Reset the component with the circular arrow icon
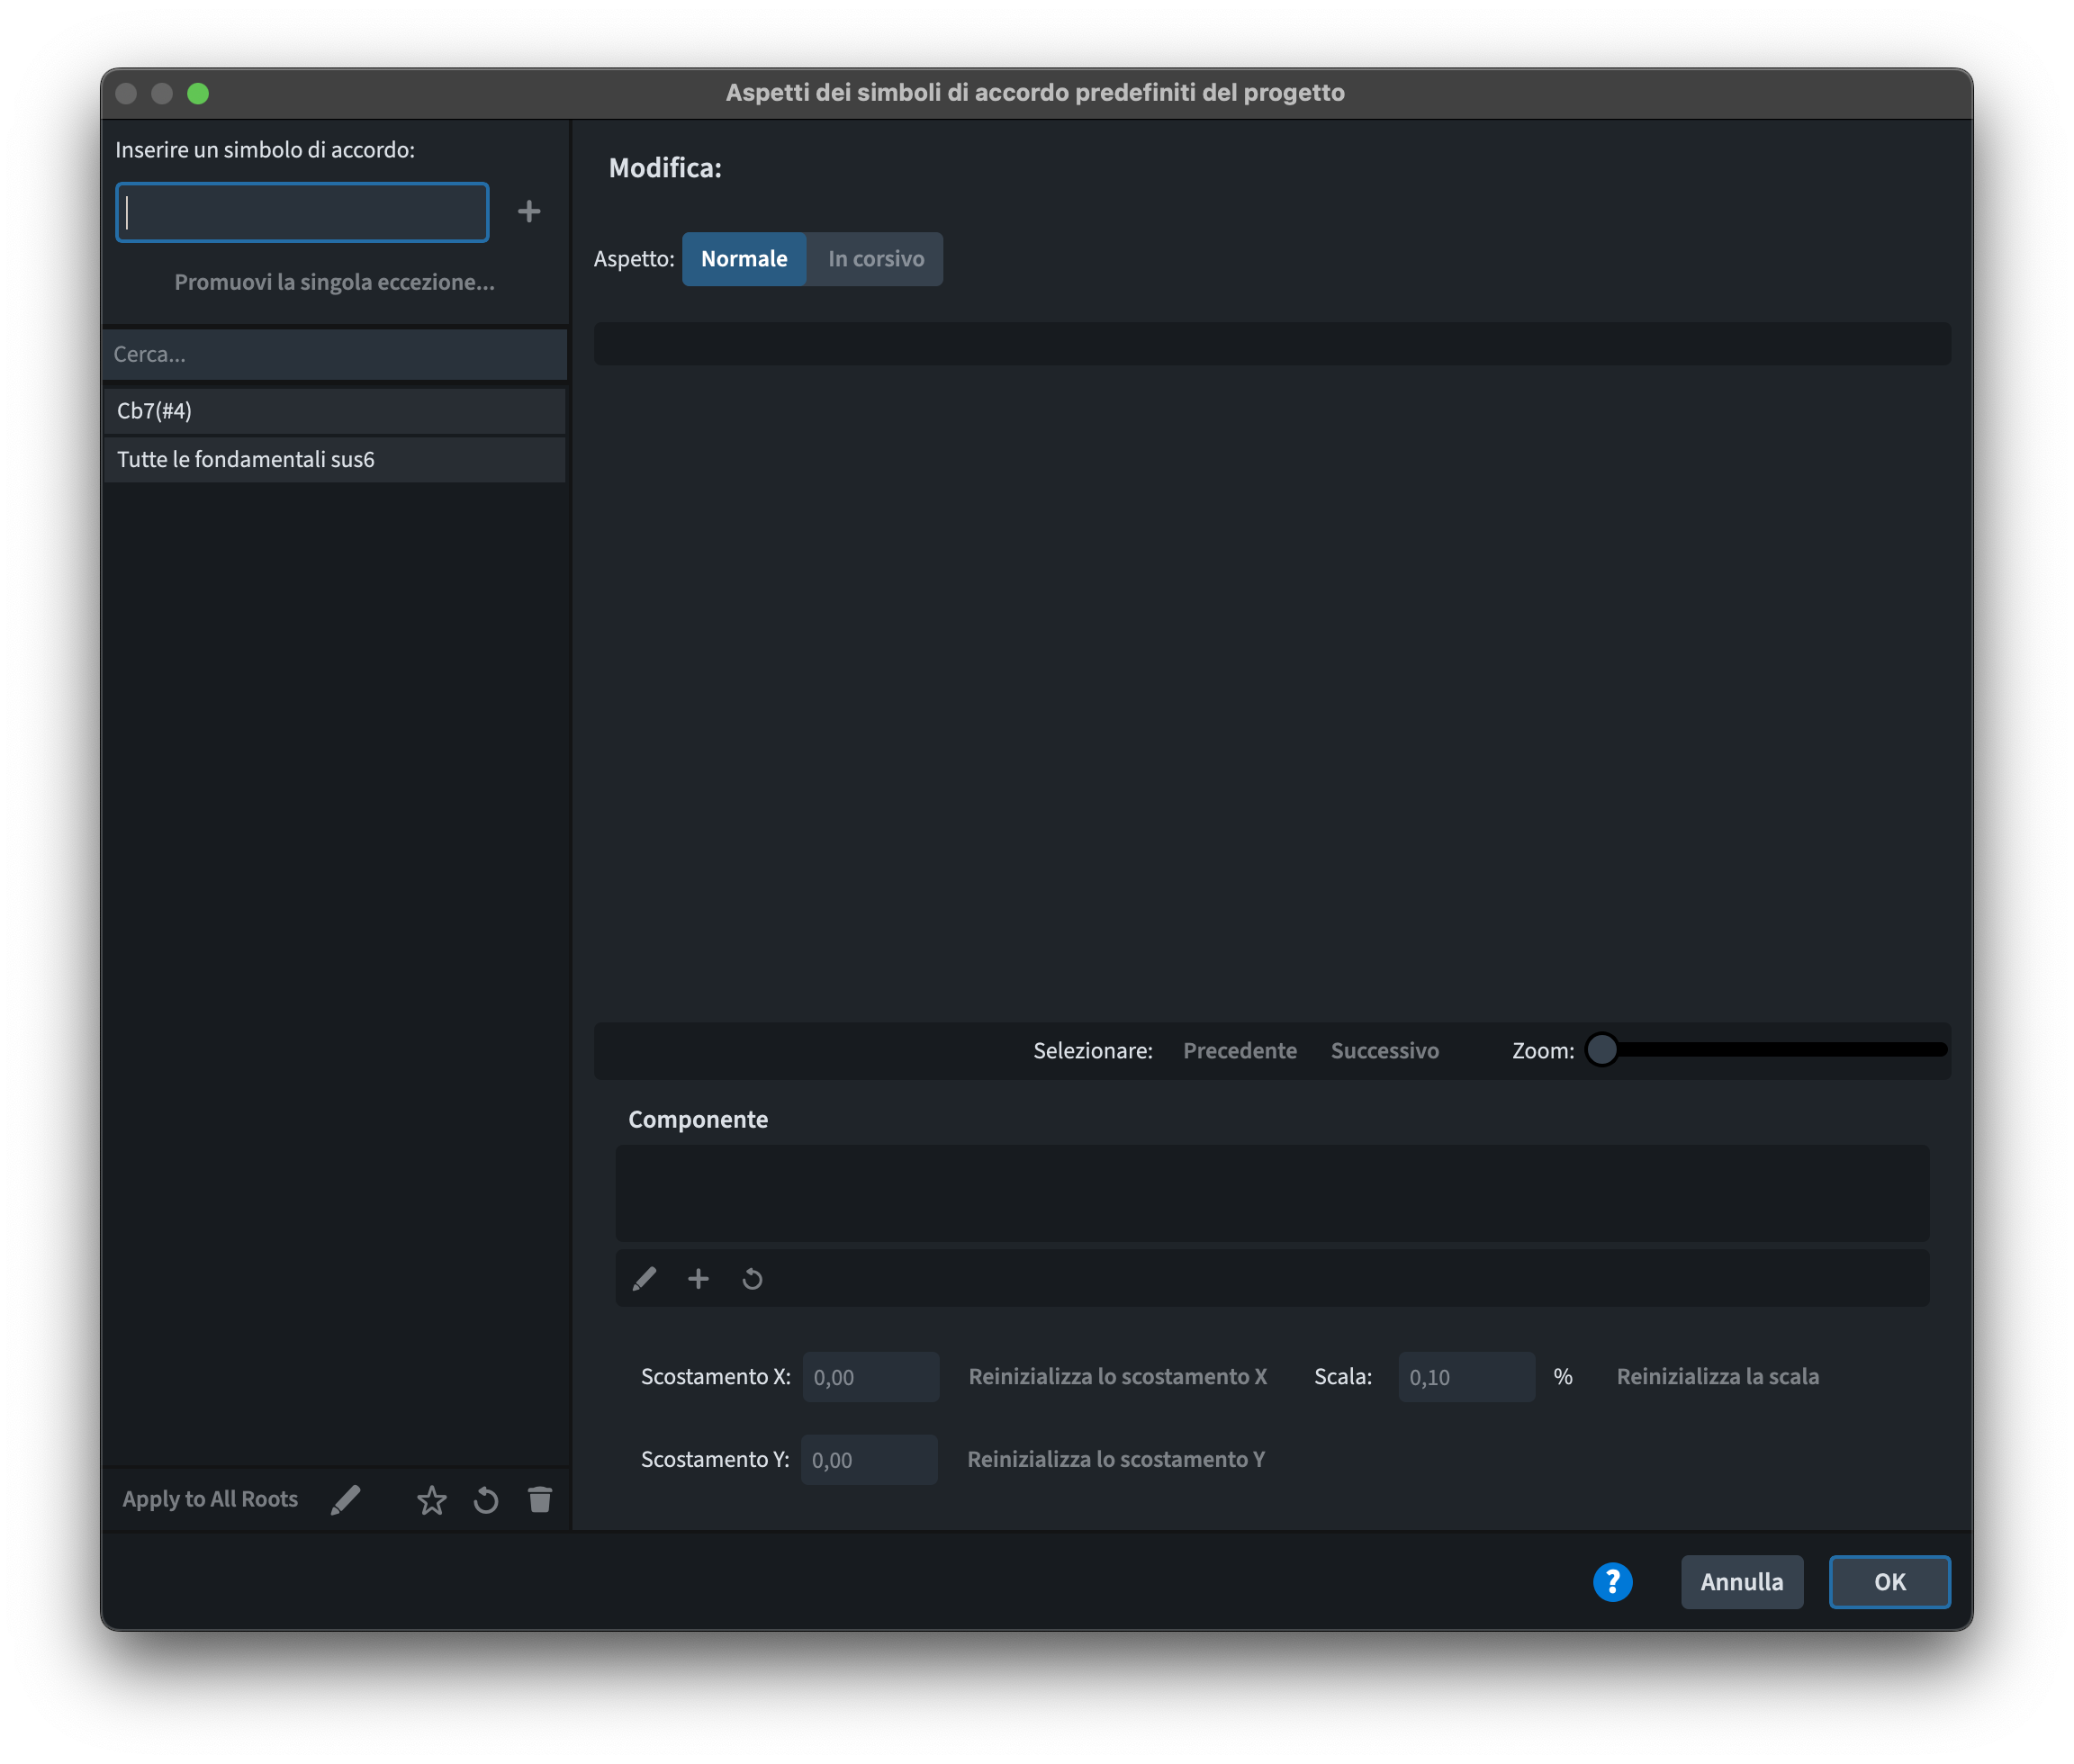The image size is (2074, 1764). (752, 1278)
